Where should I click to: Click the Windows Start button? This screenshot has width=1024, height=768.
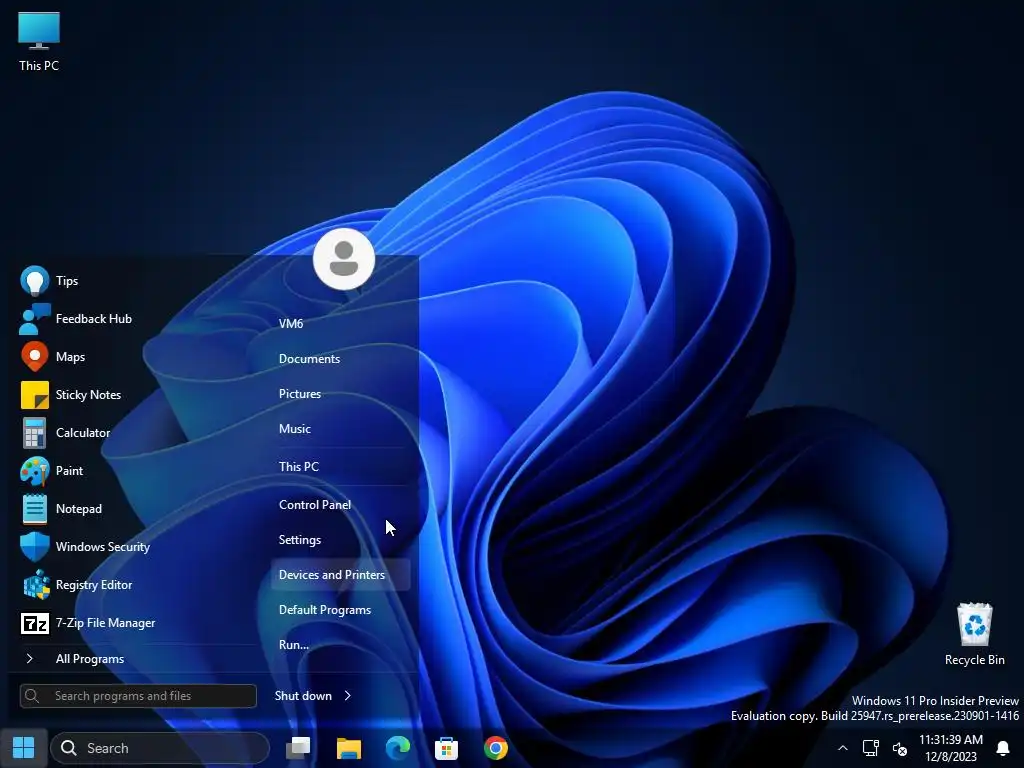pyautogui.click(x=24, y=748)
